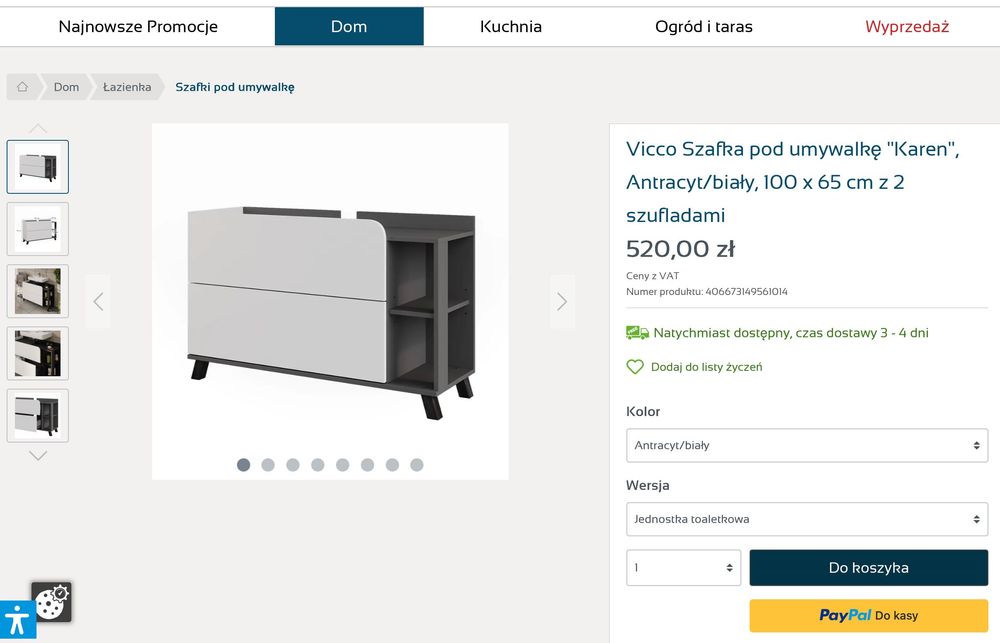Open Ogród i taras category

click(704, 27)
